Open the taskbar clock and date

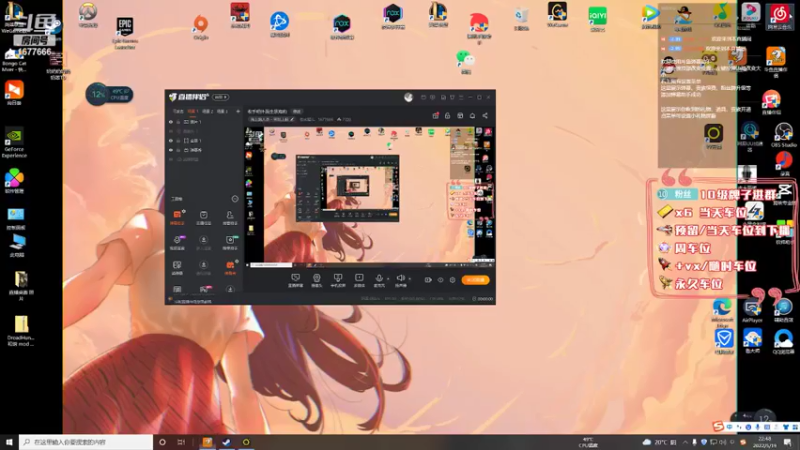pos(764,442)
